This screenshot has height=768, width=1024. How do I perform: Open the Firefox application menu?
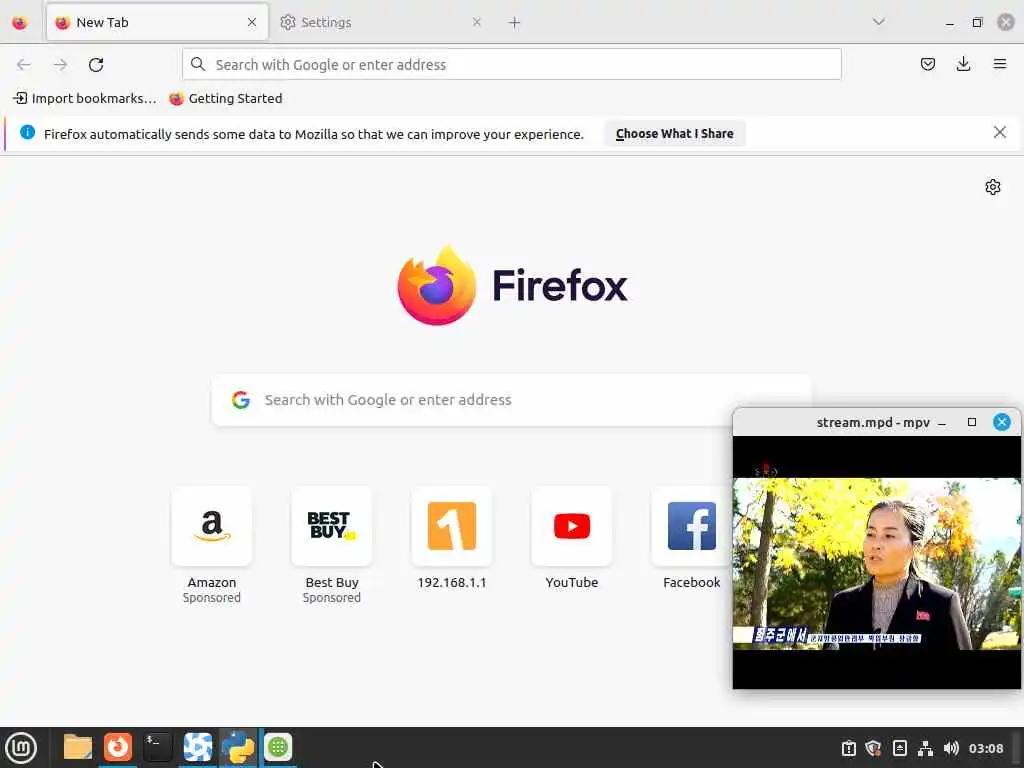999,64
